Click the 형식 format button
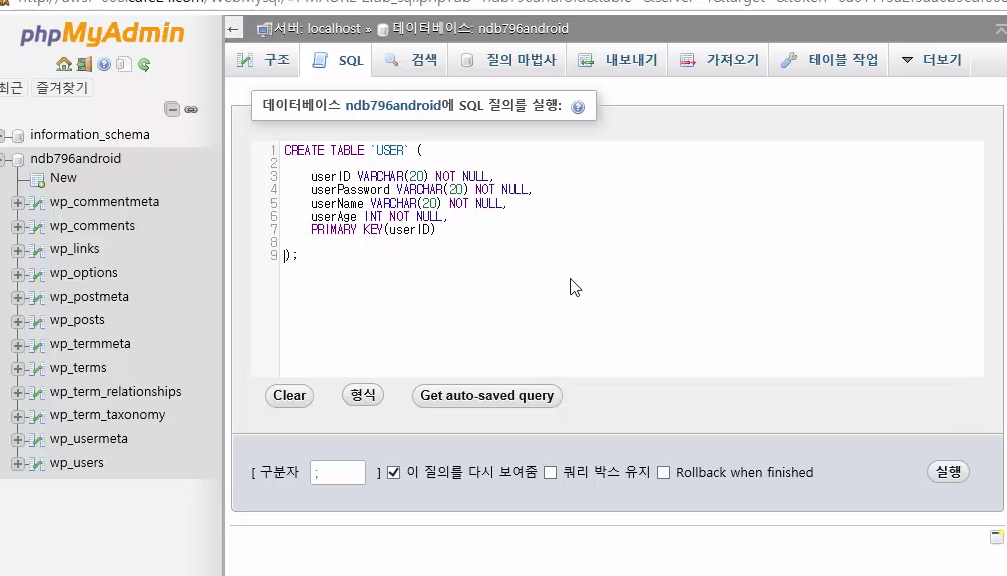The image size is (1007, 576). (363, 394)
